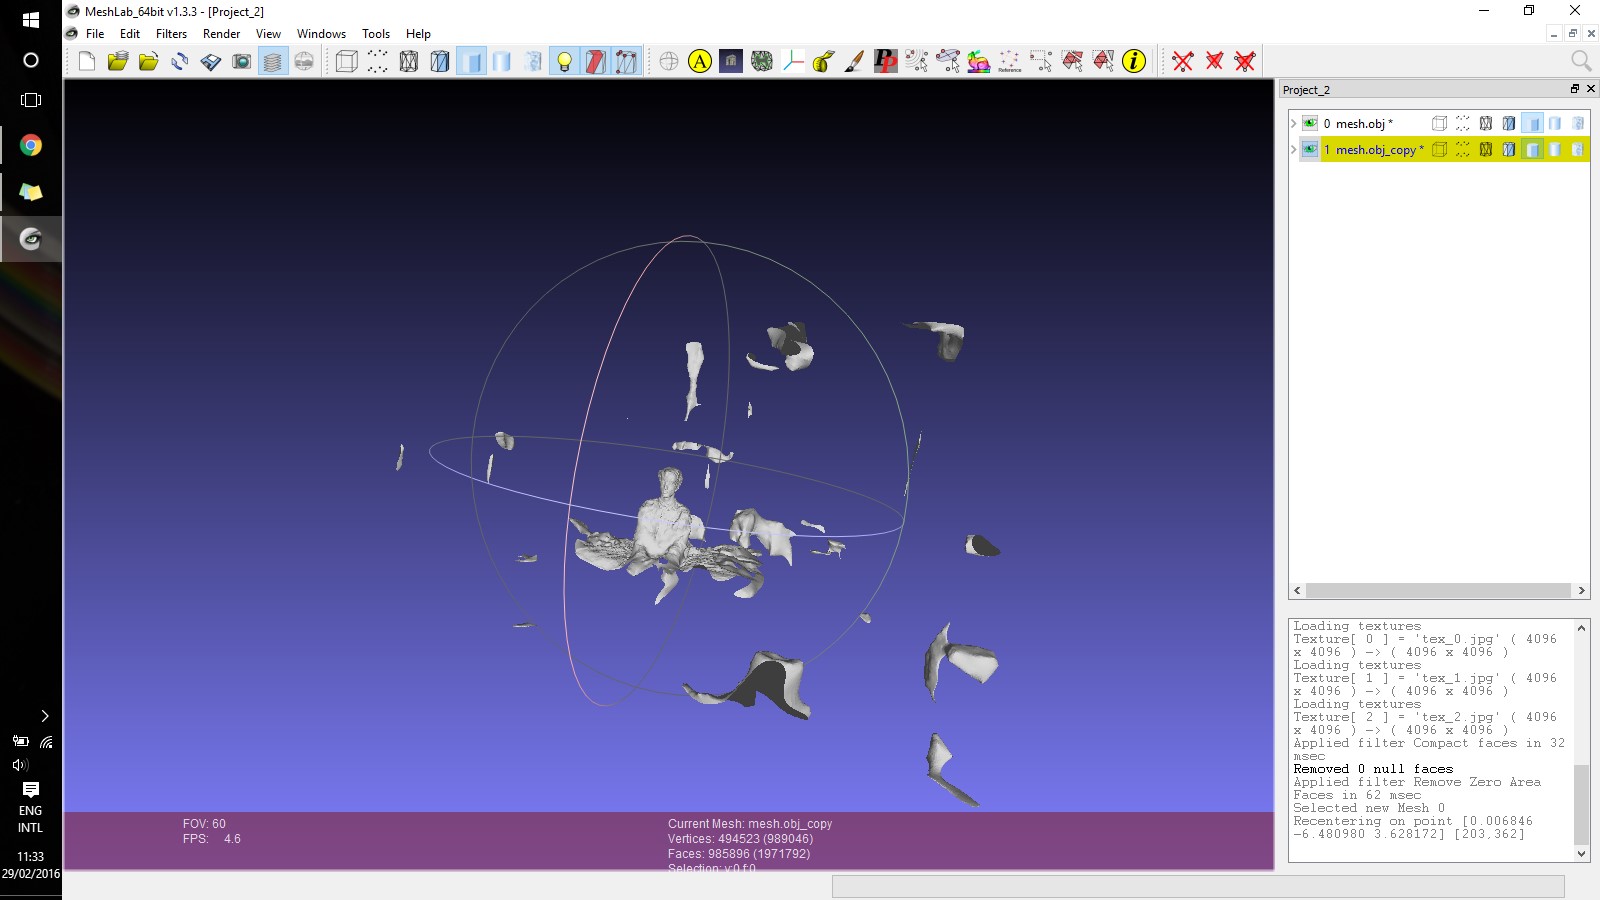Select the 1 mesh.obj_copy layer
1600x900 pixels.
[x=1374, y=150]
